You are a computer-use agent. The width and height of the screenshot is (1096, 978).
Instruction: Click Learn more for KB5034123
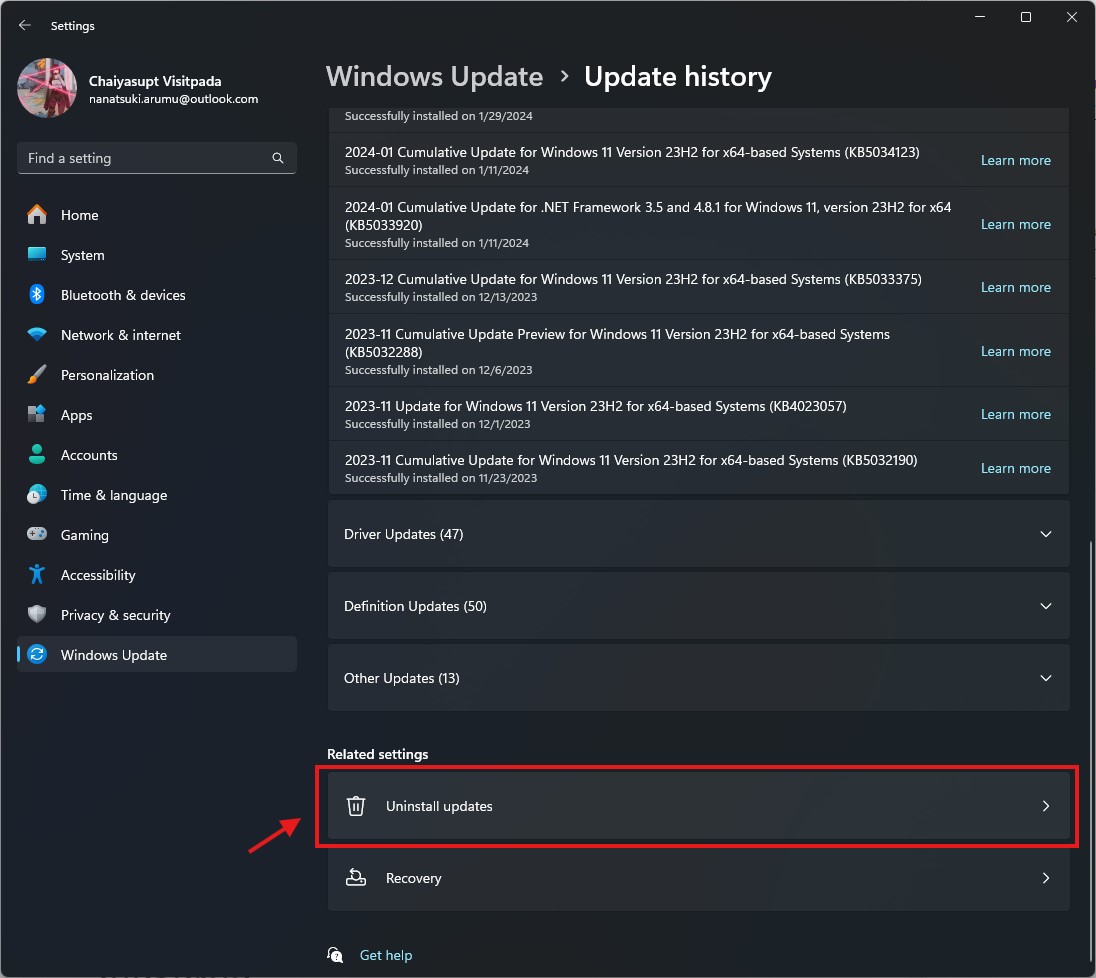point(1016,160)
